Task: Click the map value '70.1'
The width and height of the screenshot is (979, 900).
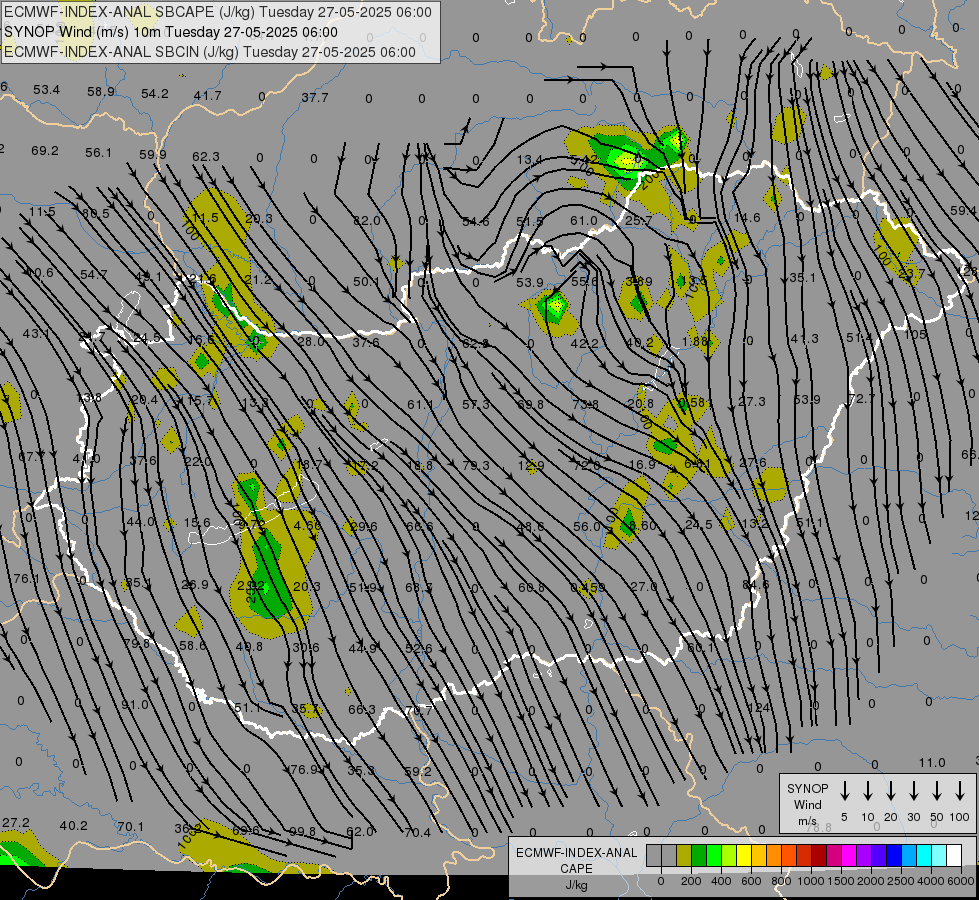Action: [x=130, y=827]
